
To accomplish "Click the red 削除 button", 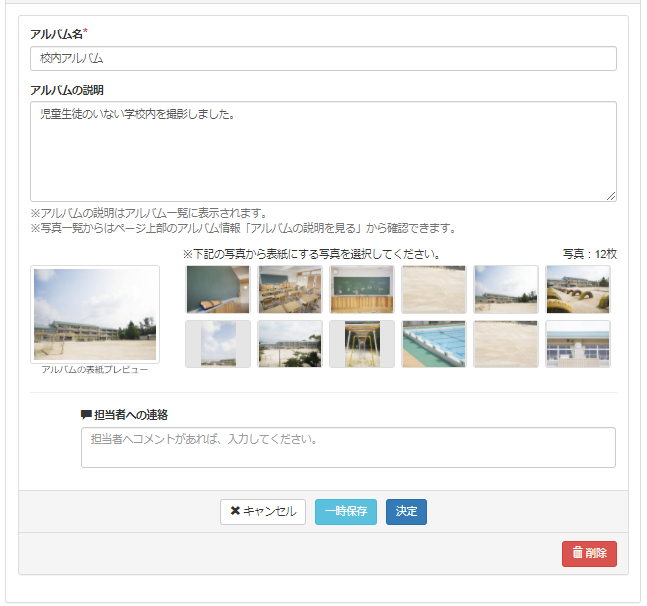I will [x=589, y=554].
